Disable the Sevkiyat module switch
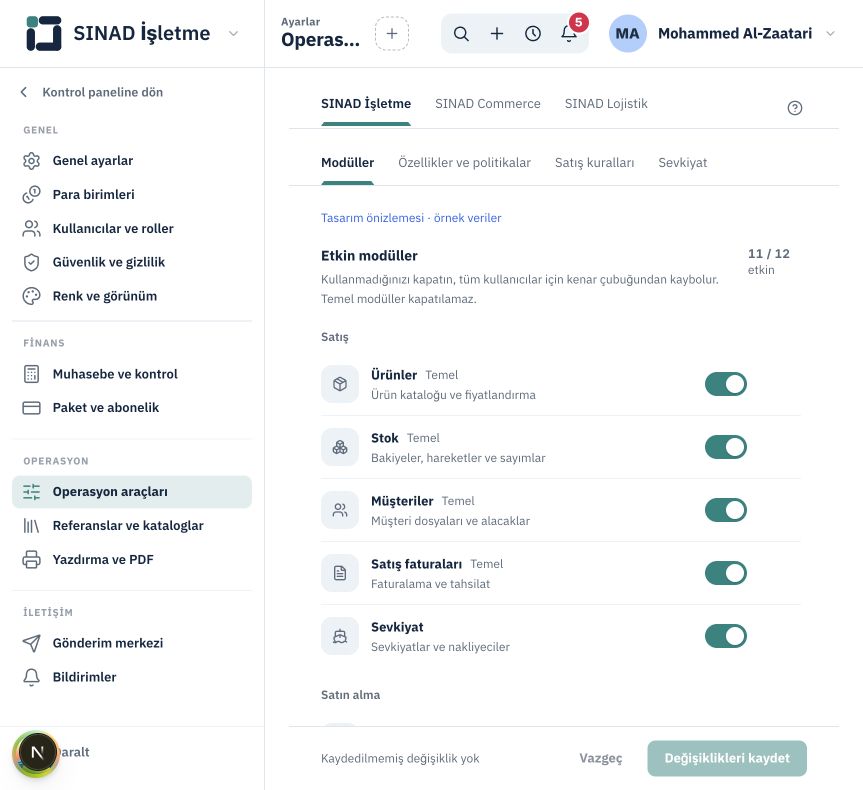This screenshot has width=863, height=790. pyautogui.click(x=725, y=636)
